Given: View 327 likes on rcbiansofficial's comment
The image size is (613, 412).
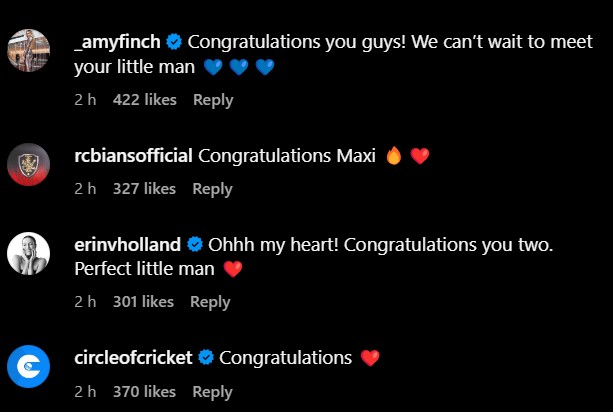Looking at the screenshot, I should coord(144,189).
